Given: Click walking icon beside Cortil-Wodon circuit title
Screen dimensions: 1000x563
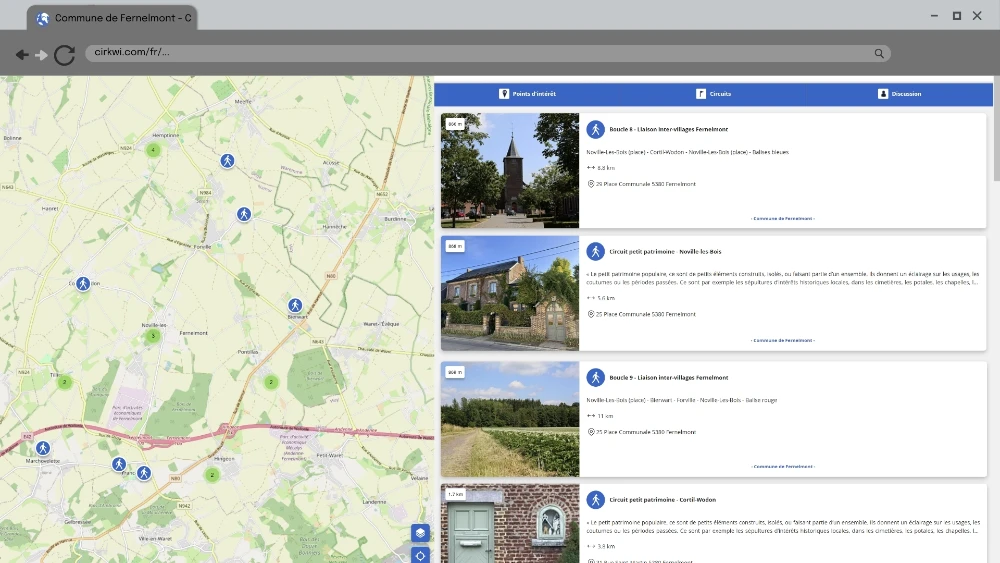Looking at the screenshot, I should point(596,499).
